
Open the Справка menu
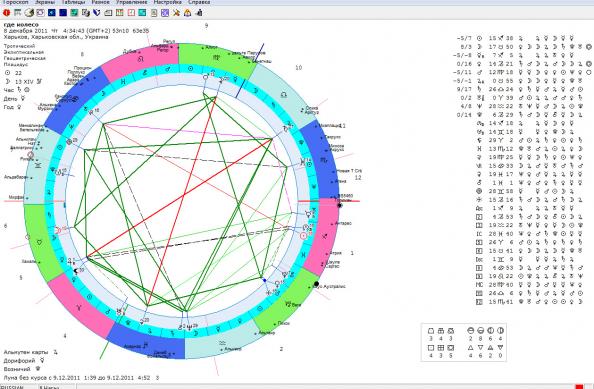click(x=199, y=2)
